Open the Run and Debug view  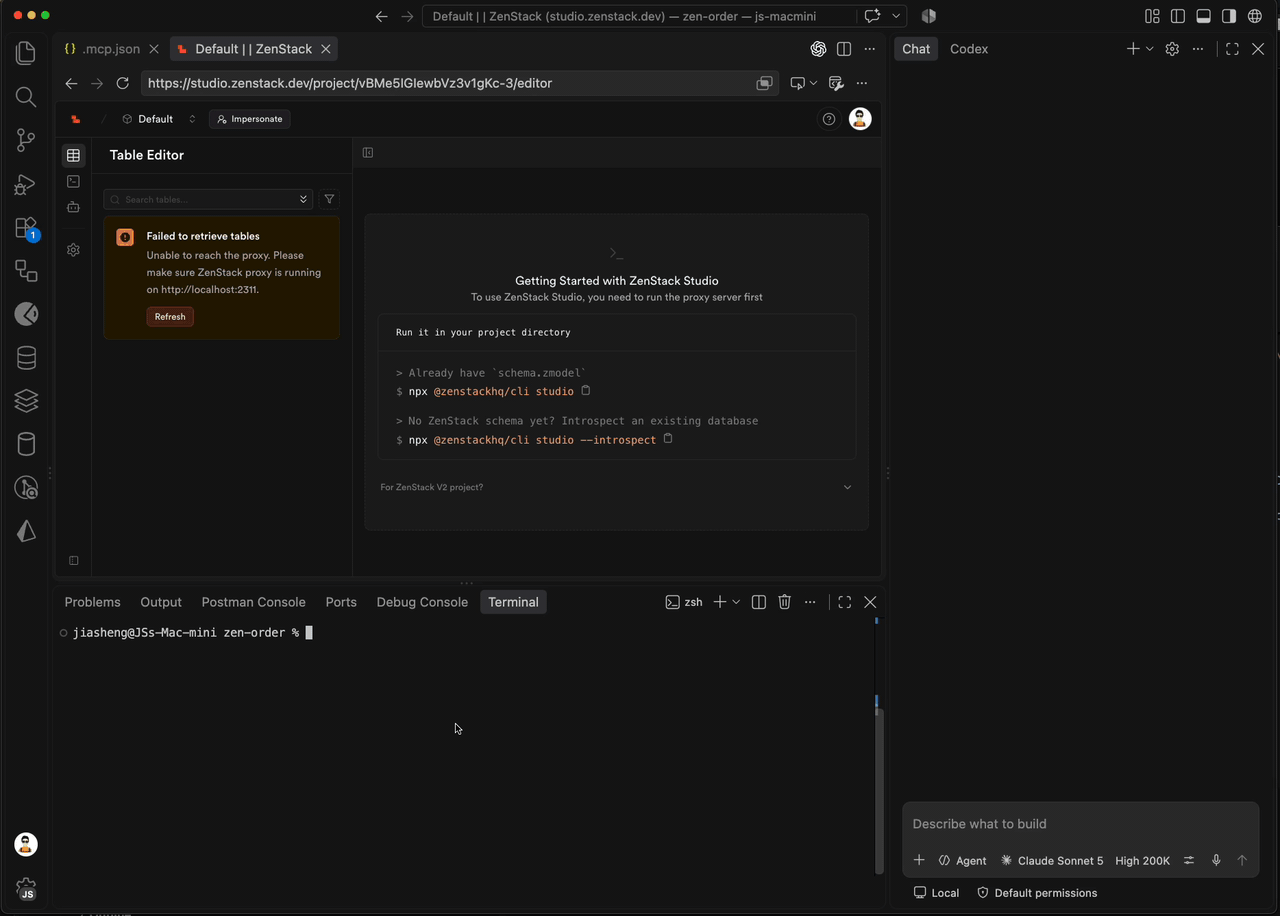click(x=26, y=185)
